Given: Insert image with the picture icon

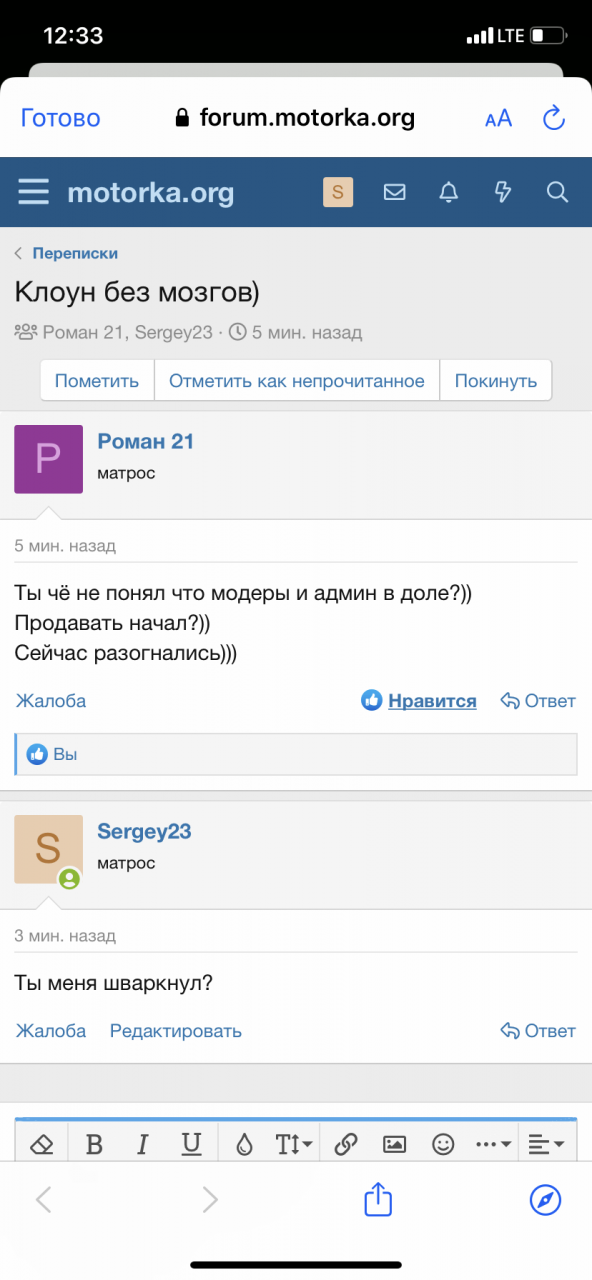Looking at the screenshot, I should pyautogui.click(x=395, y=1144).
